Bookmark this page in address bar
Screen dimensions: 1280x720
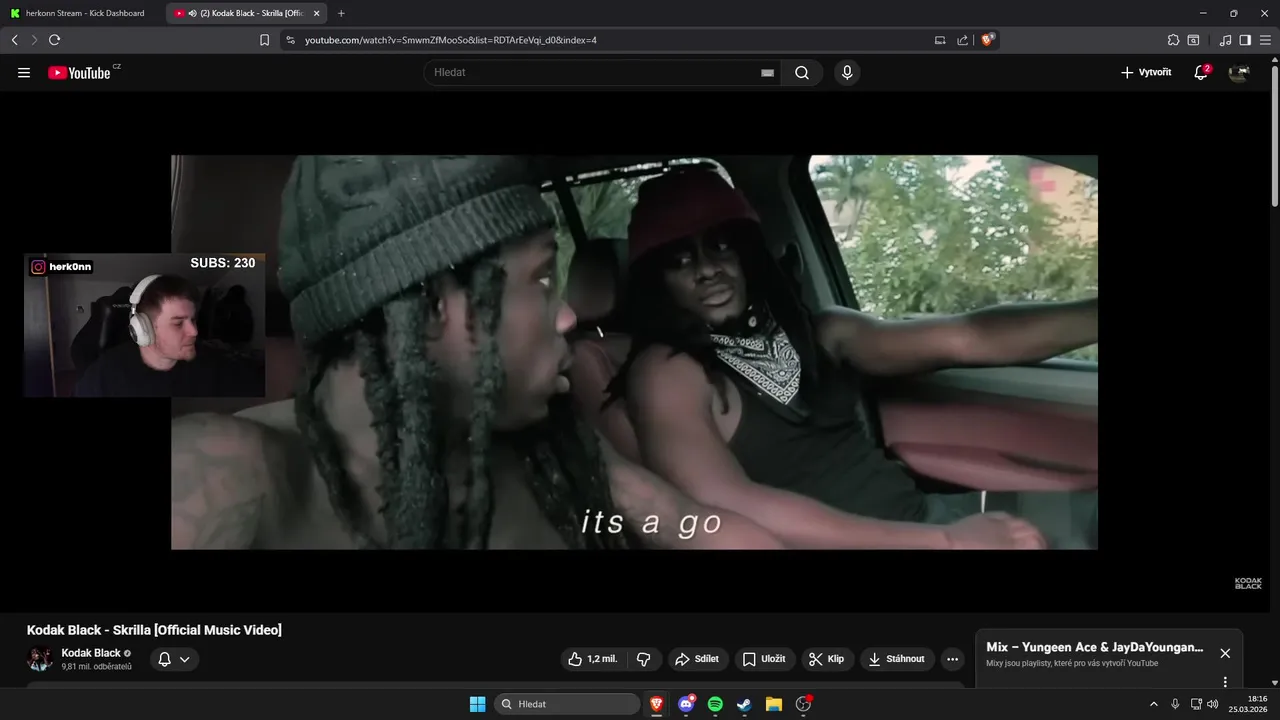(x=264, y=40)
